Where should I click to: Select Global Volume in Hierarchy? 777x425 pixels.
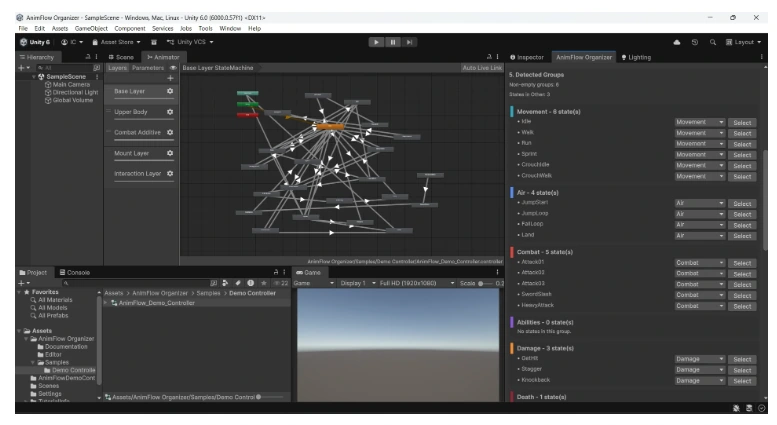[x=69, y=100]
